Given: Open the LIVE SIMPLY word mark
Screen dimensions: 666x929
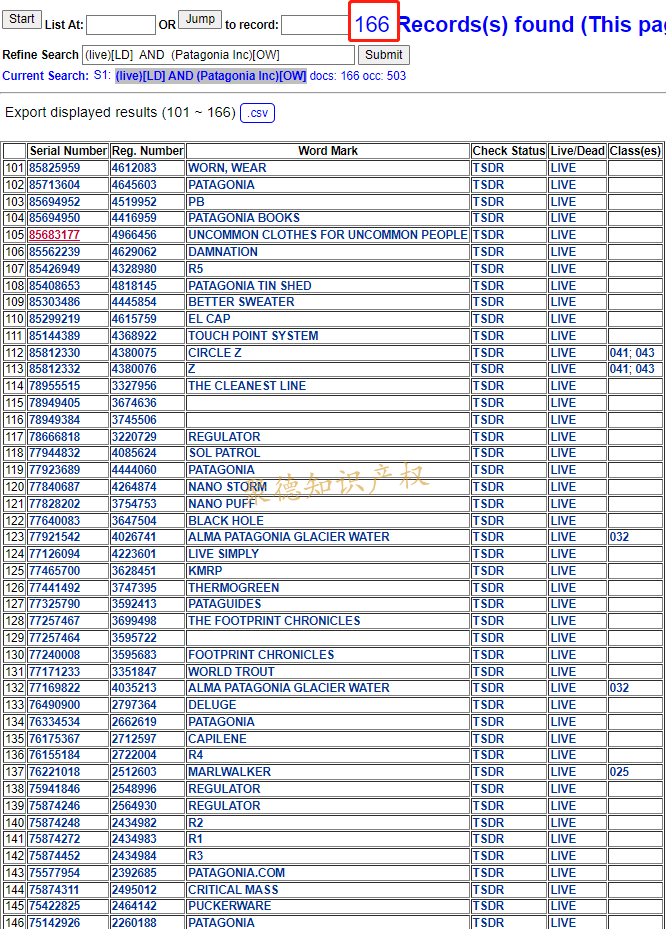Looking at the screenshot, I should click(x=223, y=554).
